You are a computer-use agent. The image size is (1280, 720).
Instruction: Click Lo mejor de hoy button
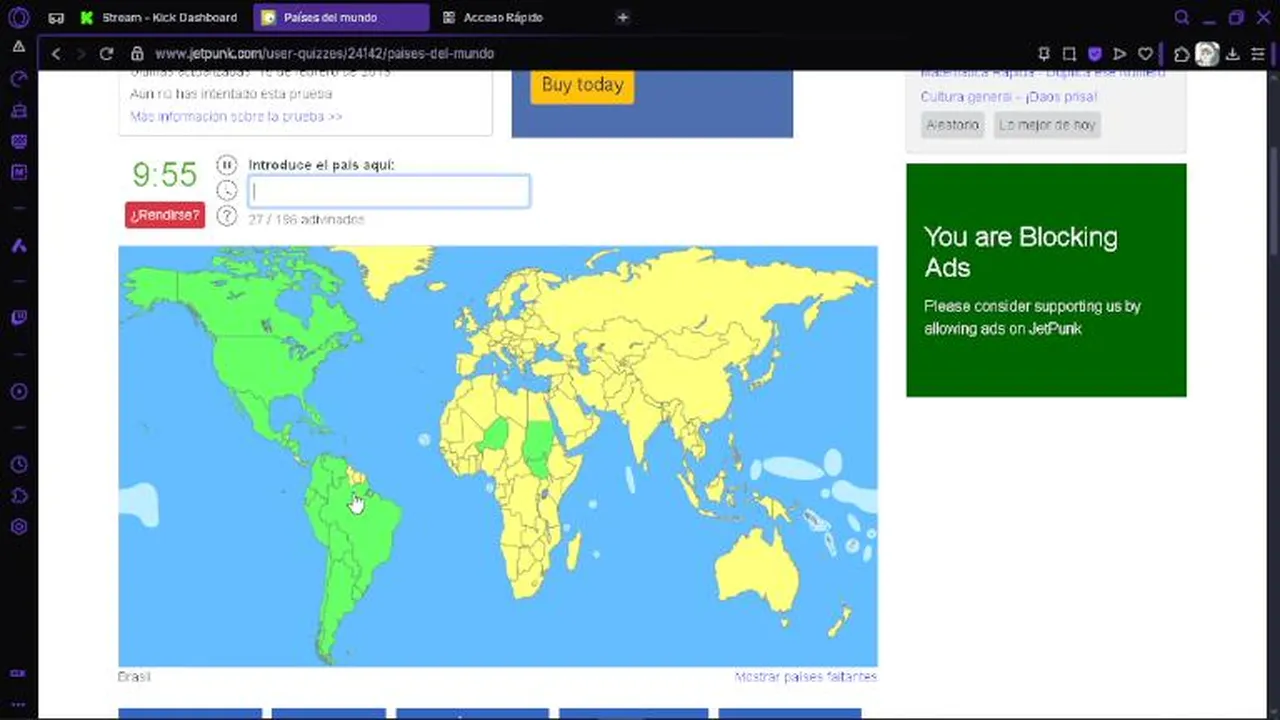click(x=1047, y=125)
